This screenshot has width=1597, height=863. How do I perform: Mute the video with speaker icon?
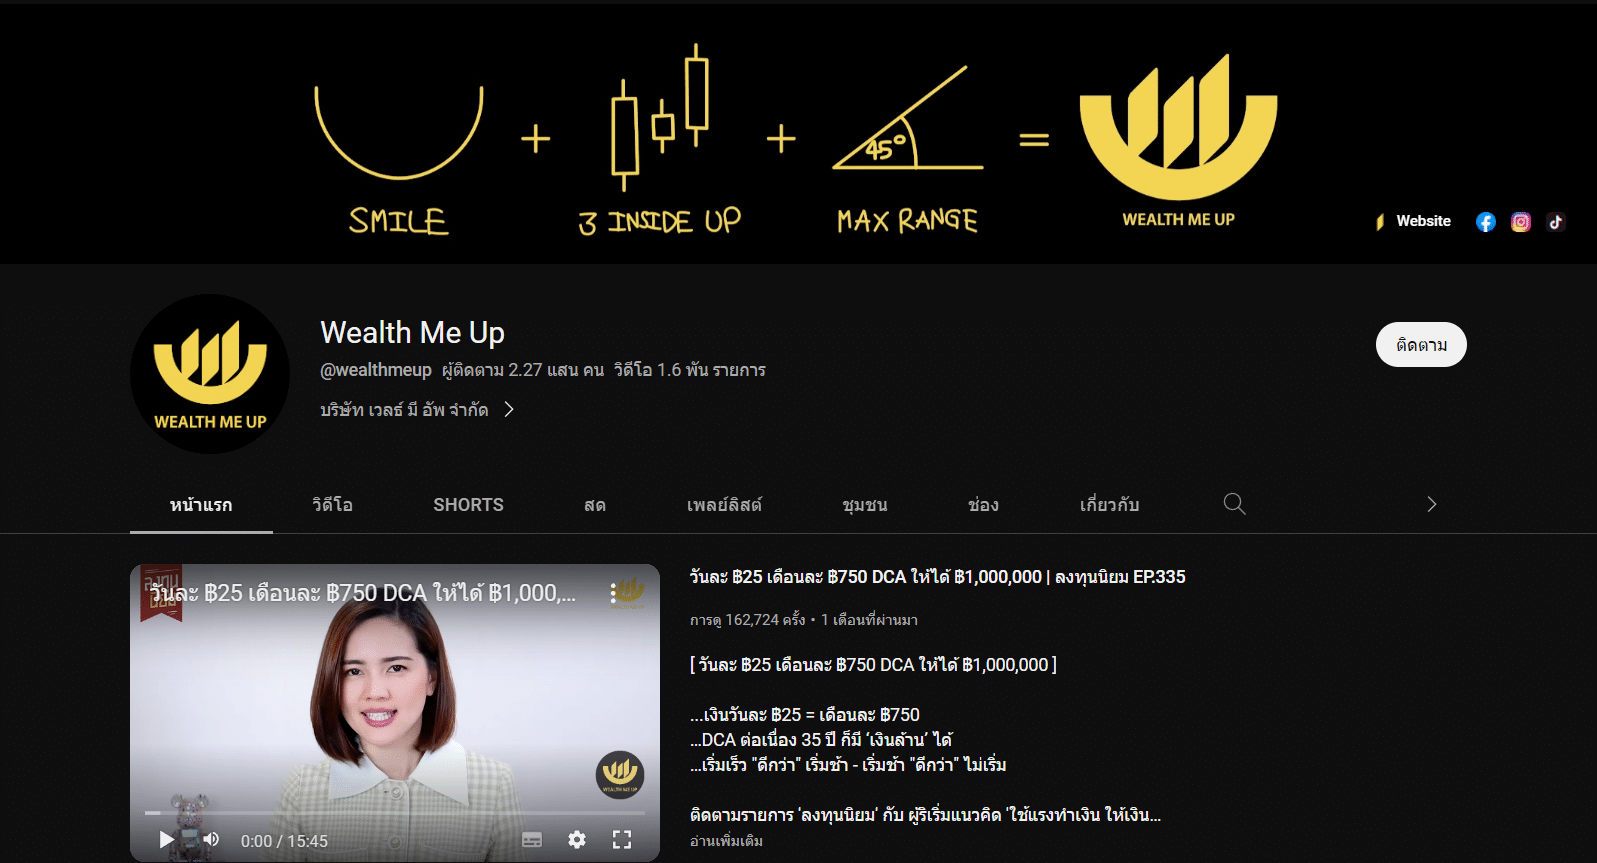pyautogui.click(x=211, y=840)
